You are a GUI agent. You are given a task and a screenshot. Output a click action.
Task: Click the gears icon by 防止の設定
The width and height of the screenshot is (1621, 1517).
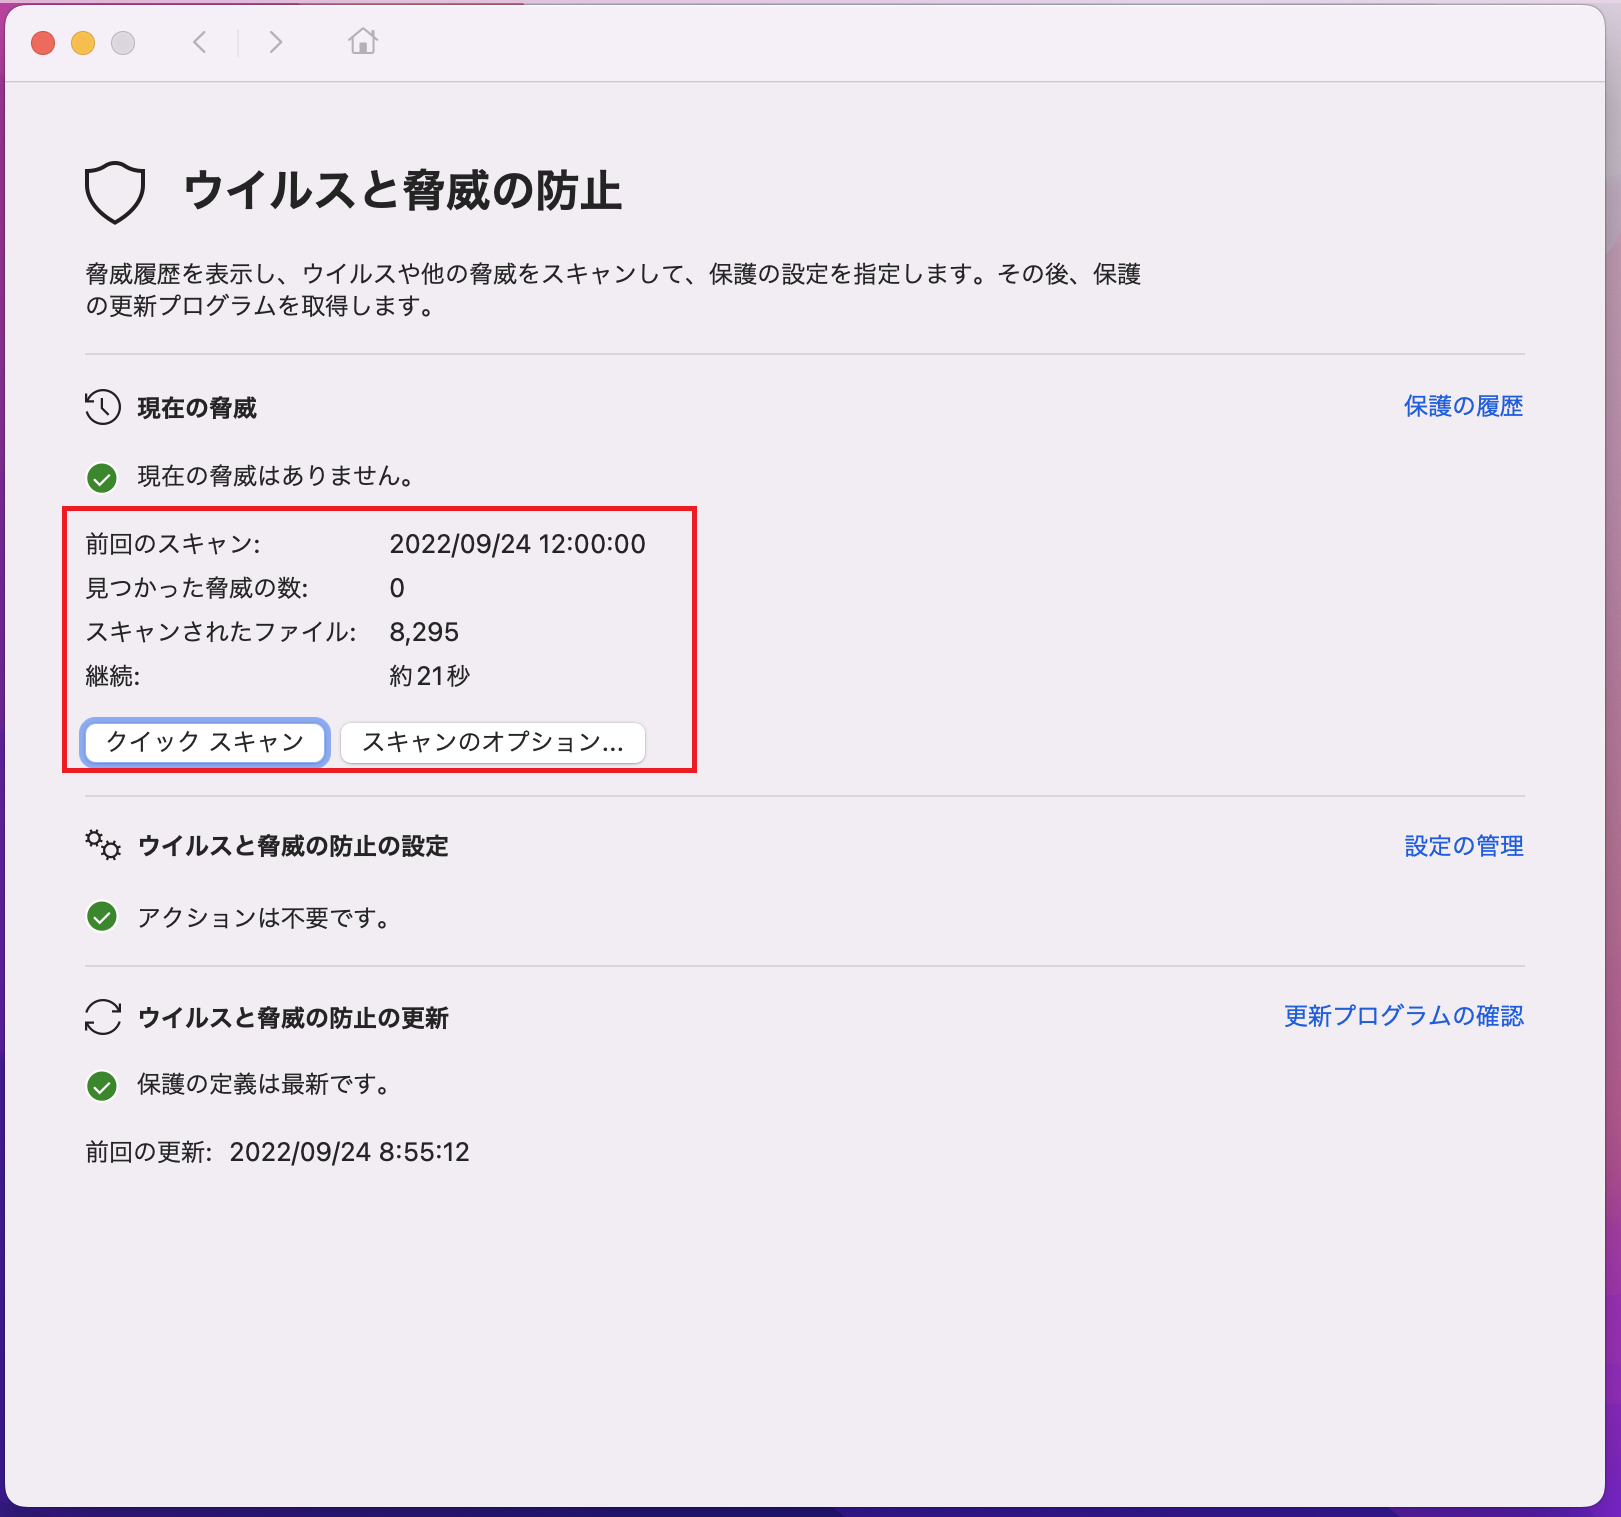point(103,846)
